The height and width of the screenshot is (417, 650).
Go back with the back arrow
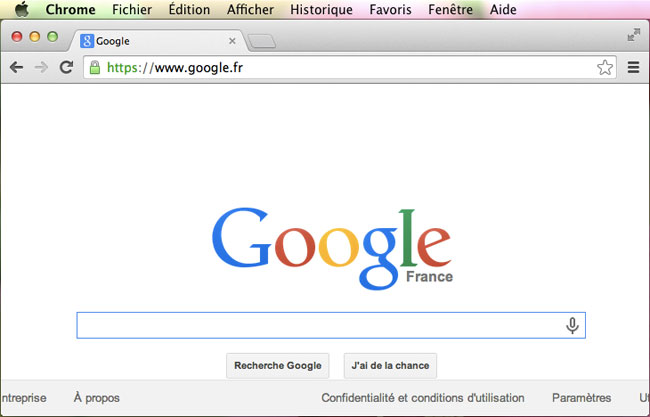click(x=16, y=67)
